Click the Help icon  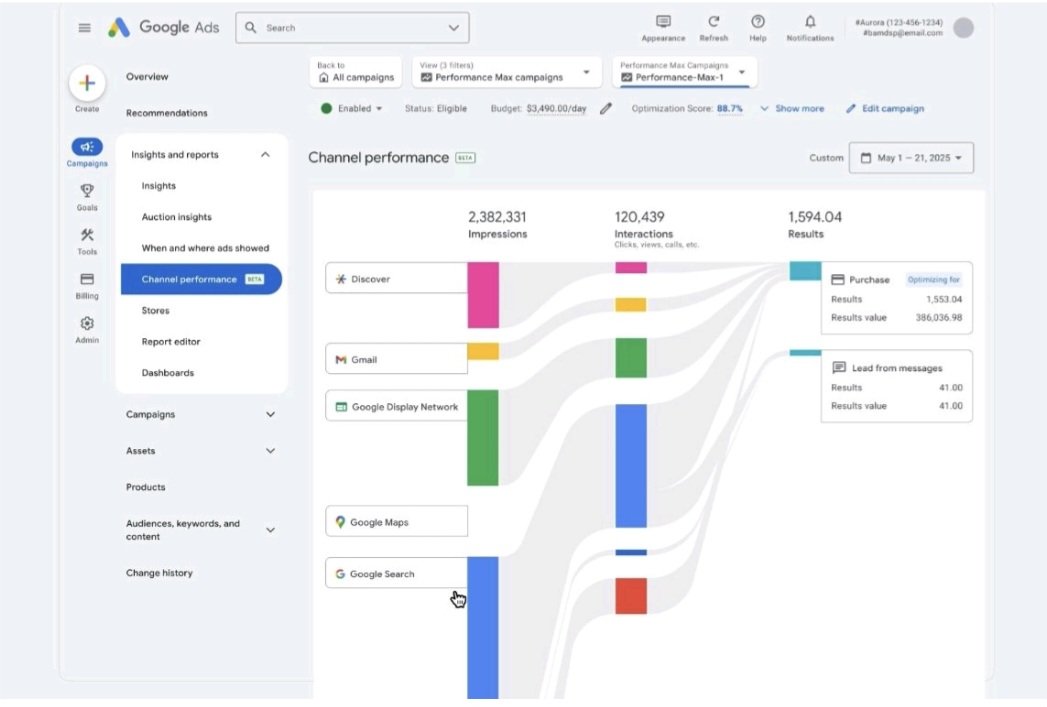point(757,22)
